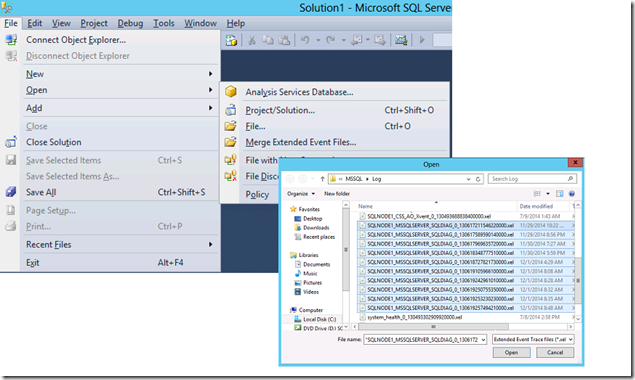This screenshot has height=380, width=635.
Task: Click the Close Solution icon
Action: pyautogui.click(x=11, y=142)
